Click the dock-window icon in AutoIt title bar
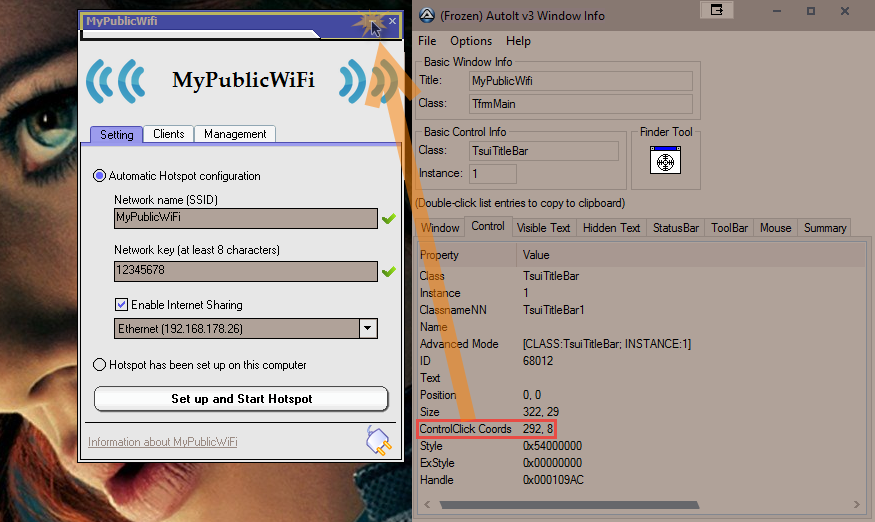The width and height of the screenshot is (875, 522). [x=716, y=10]
